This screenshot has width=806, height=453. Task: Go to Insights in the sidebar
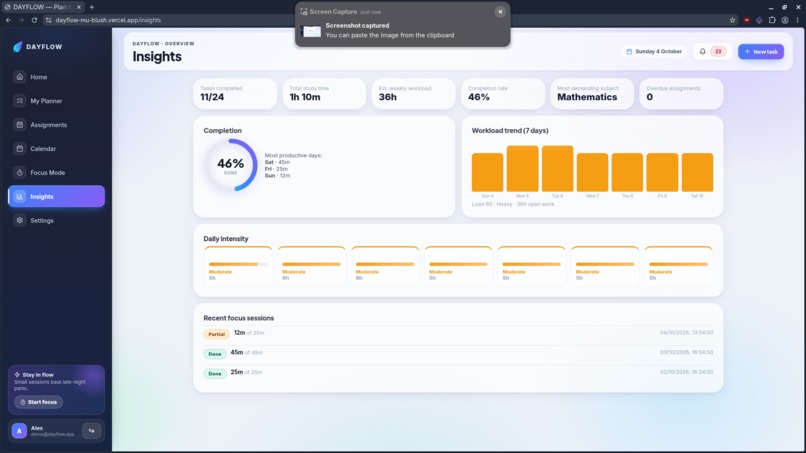(x=57, y=196)
